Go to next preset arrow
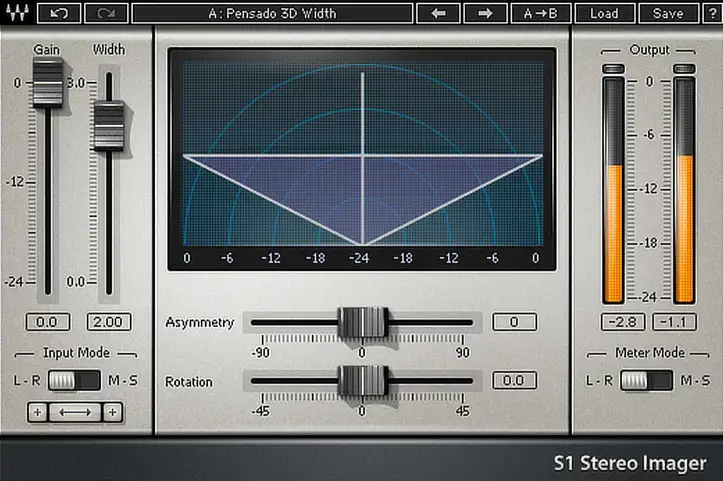This screenshot has width=723, height=481. coord(485,13)
